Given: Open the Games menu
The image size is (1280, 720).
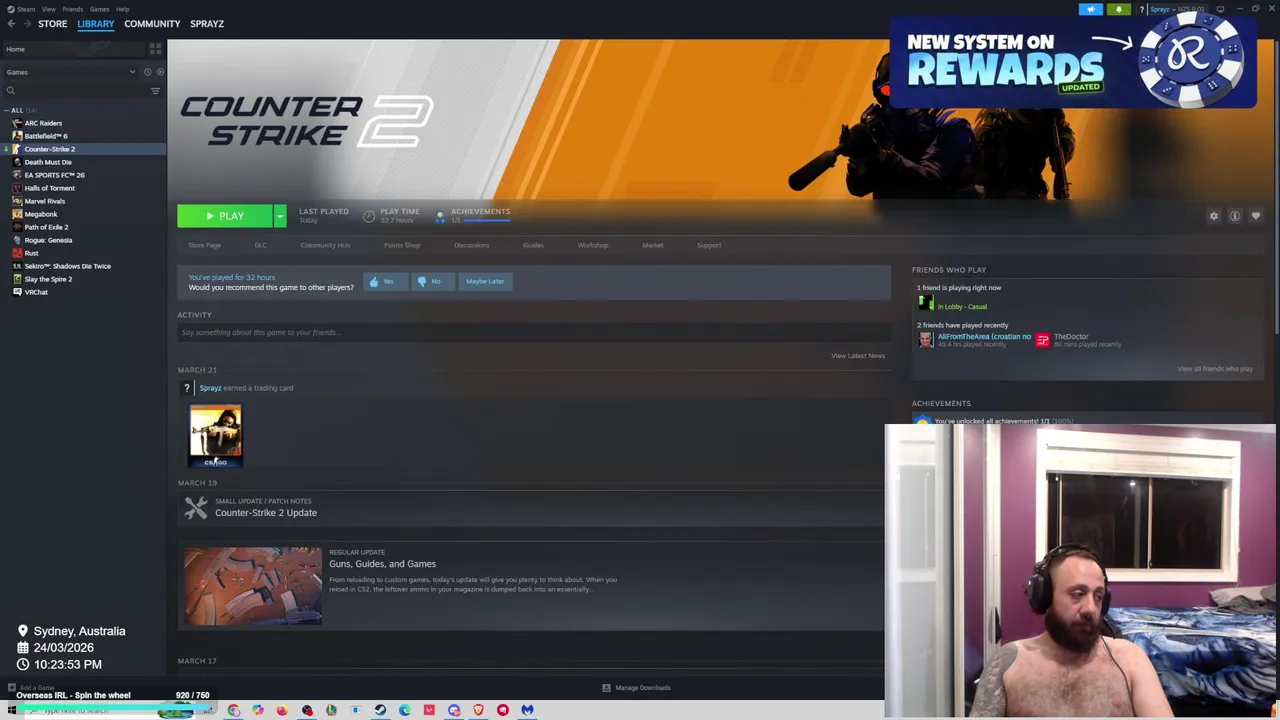Looking at the screenshot, I should [x=99, y=9].
